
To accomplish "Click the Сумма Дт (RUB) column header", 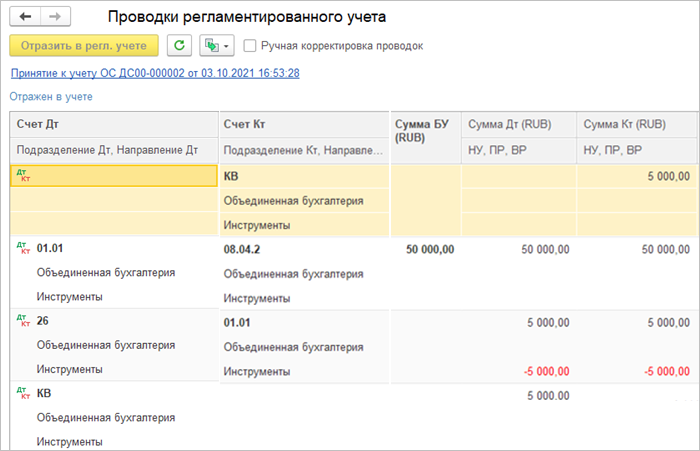I will click(510, 124).
